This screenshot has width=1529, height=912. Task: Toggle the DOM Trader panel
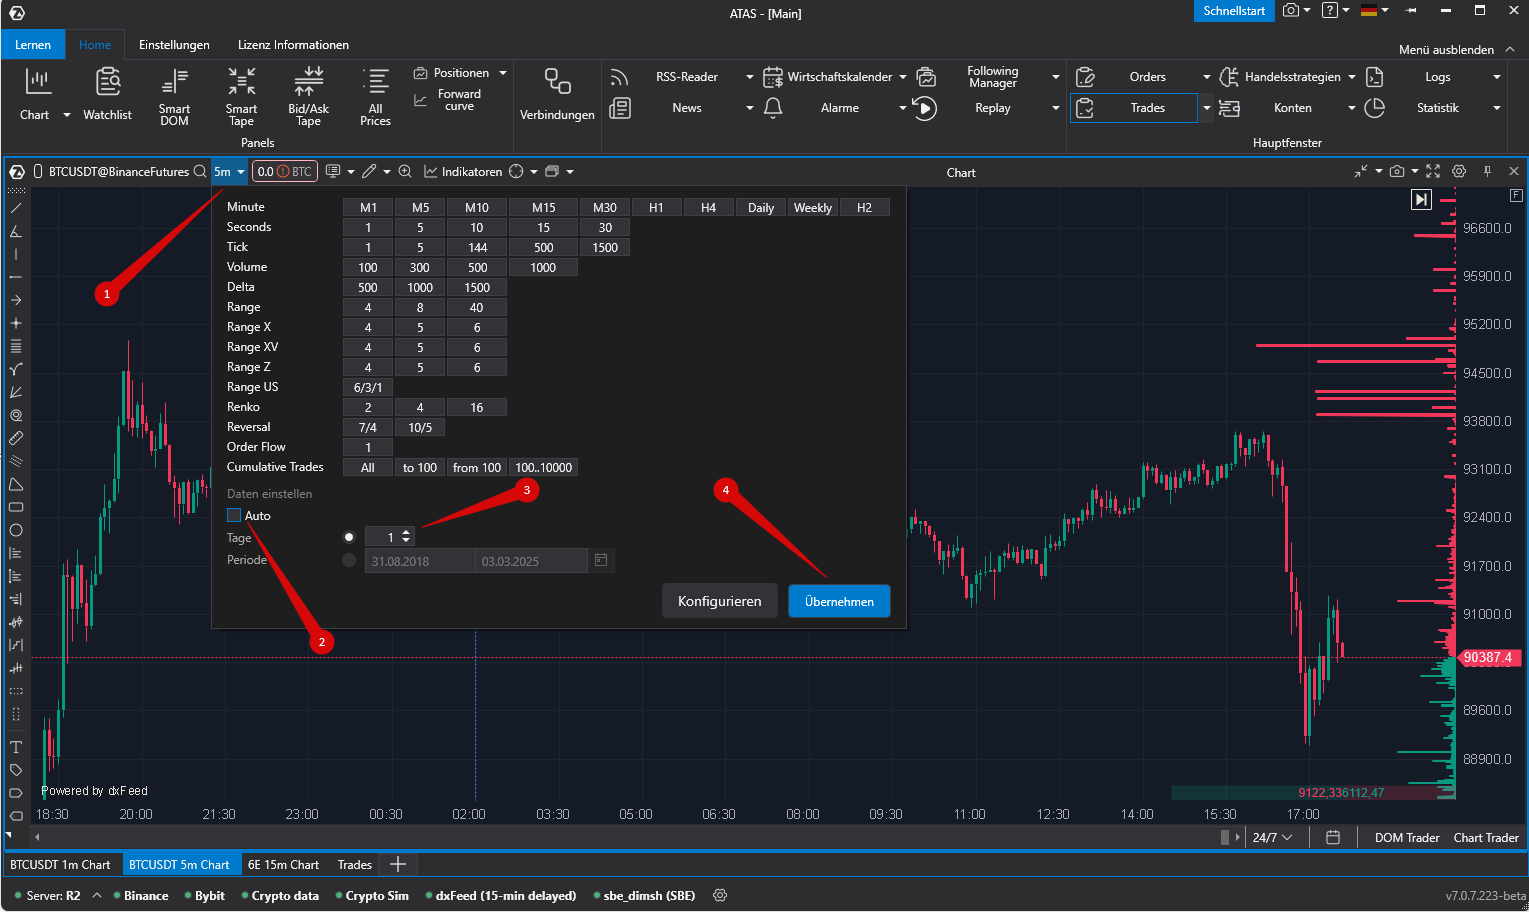(1407, 838)
